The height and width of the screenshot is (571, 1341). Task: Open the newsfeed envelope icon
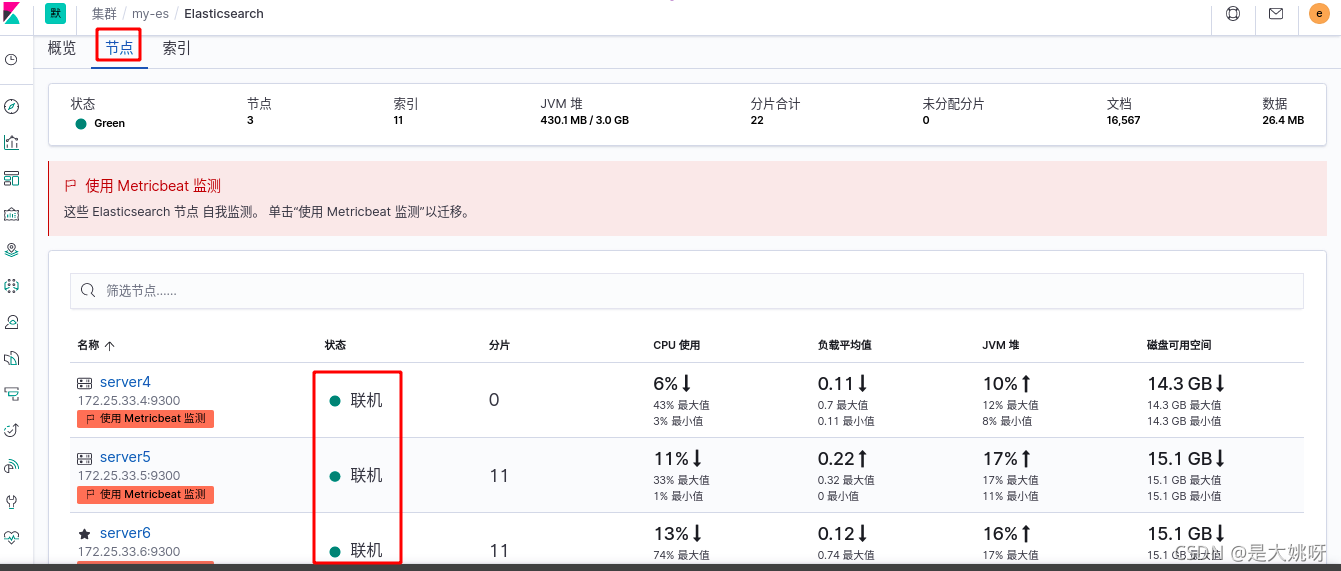(1275, 14)
